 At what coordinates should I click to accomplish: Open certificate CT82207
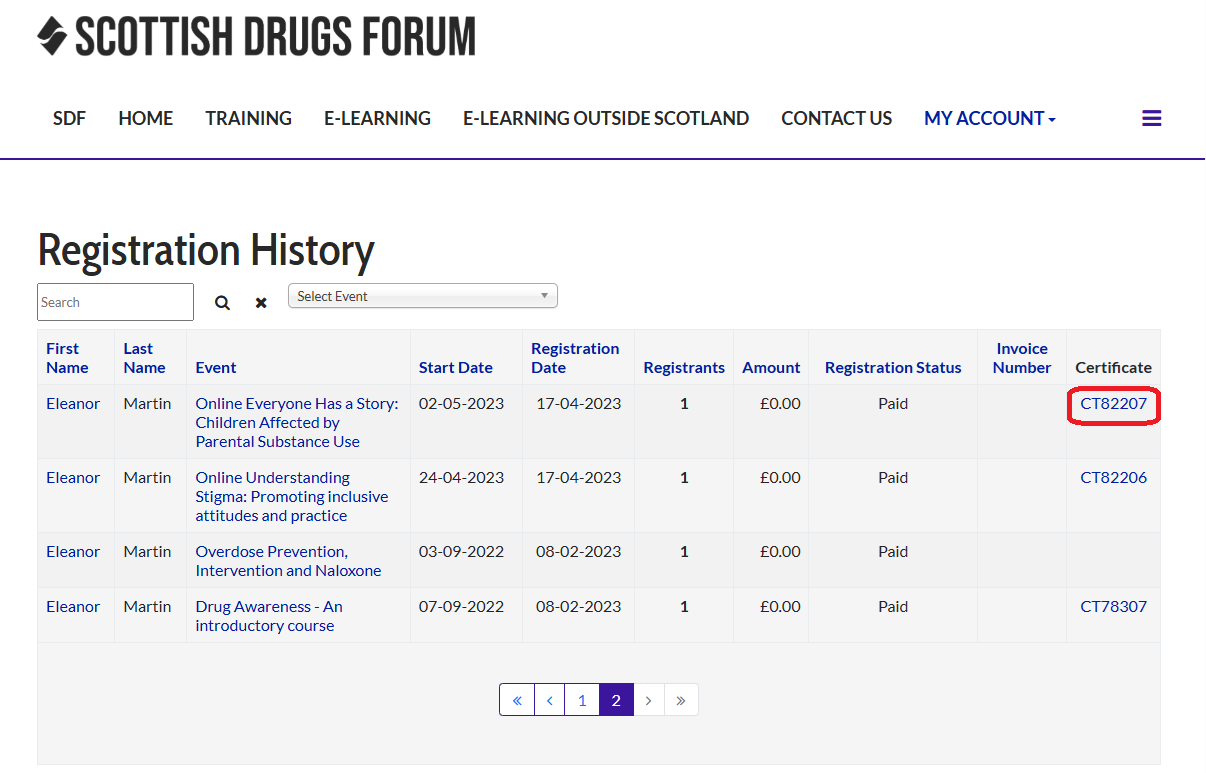coord(1113,403)
